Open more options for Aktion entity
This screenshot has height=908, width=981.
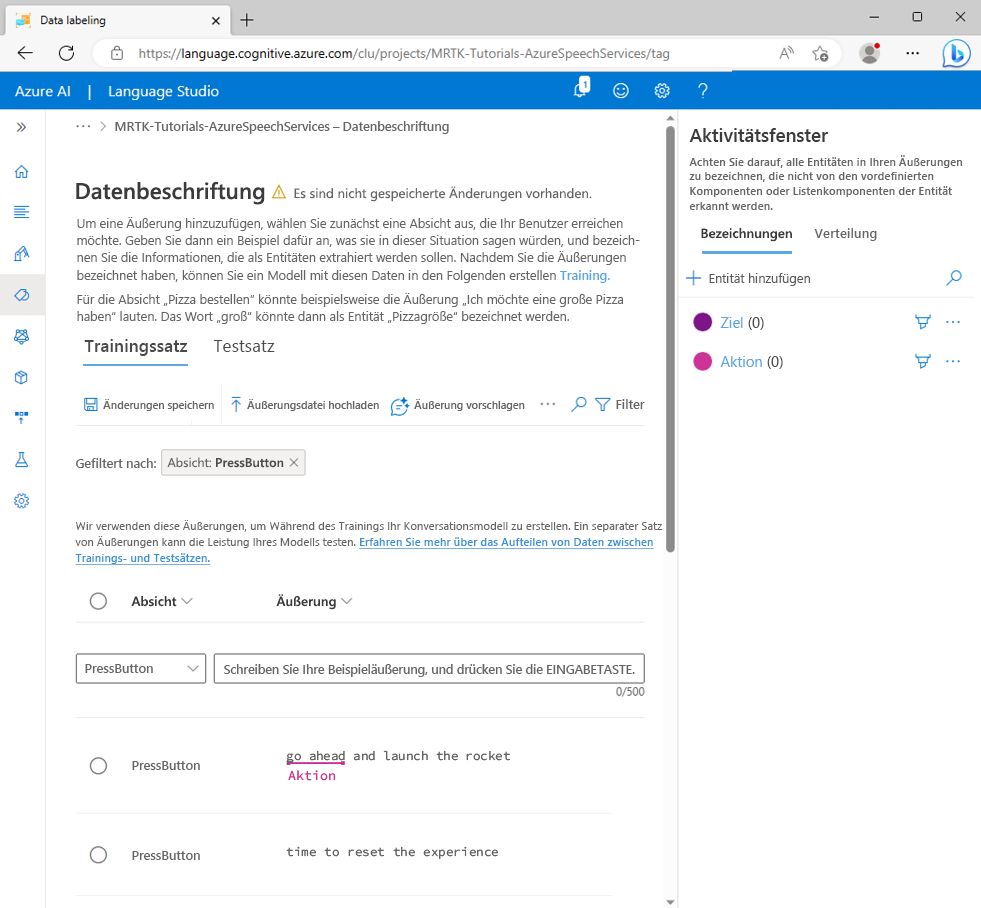[953, 361]
